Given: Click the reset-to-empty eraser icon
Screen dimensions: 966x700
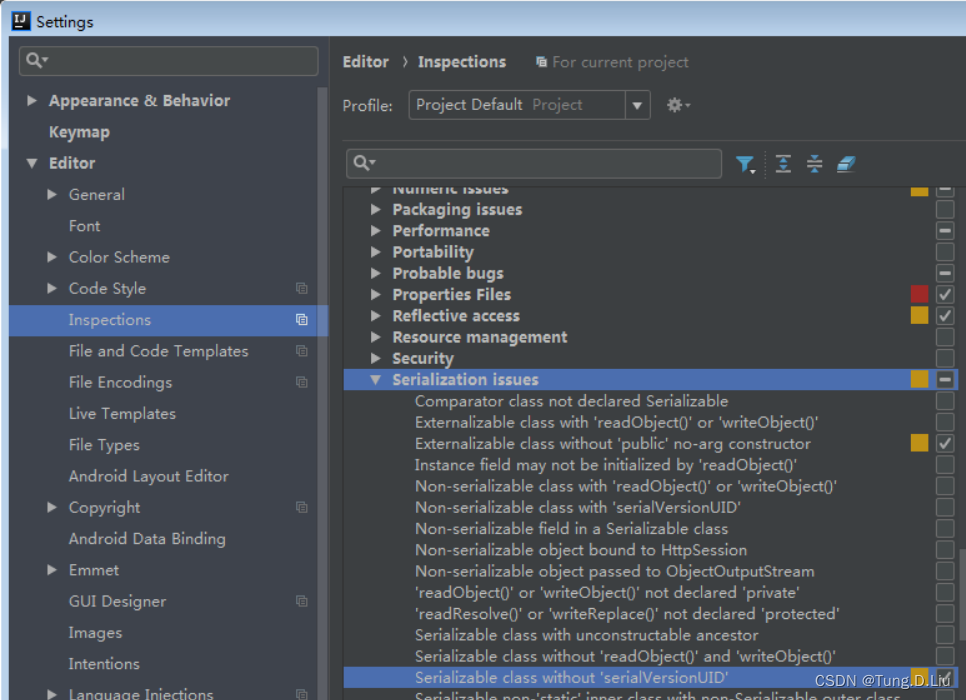Looking at the screenshot, I should pos(846,164).
